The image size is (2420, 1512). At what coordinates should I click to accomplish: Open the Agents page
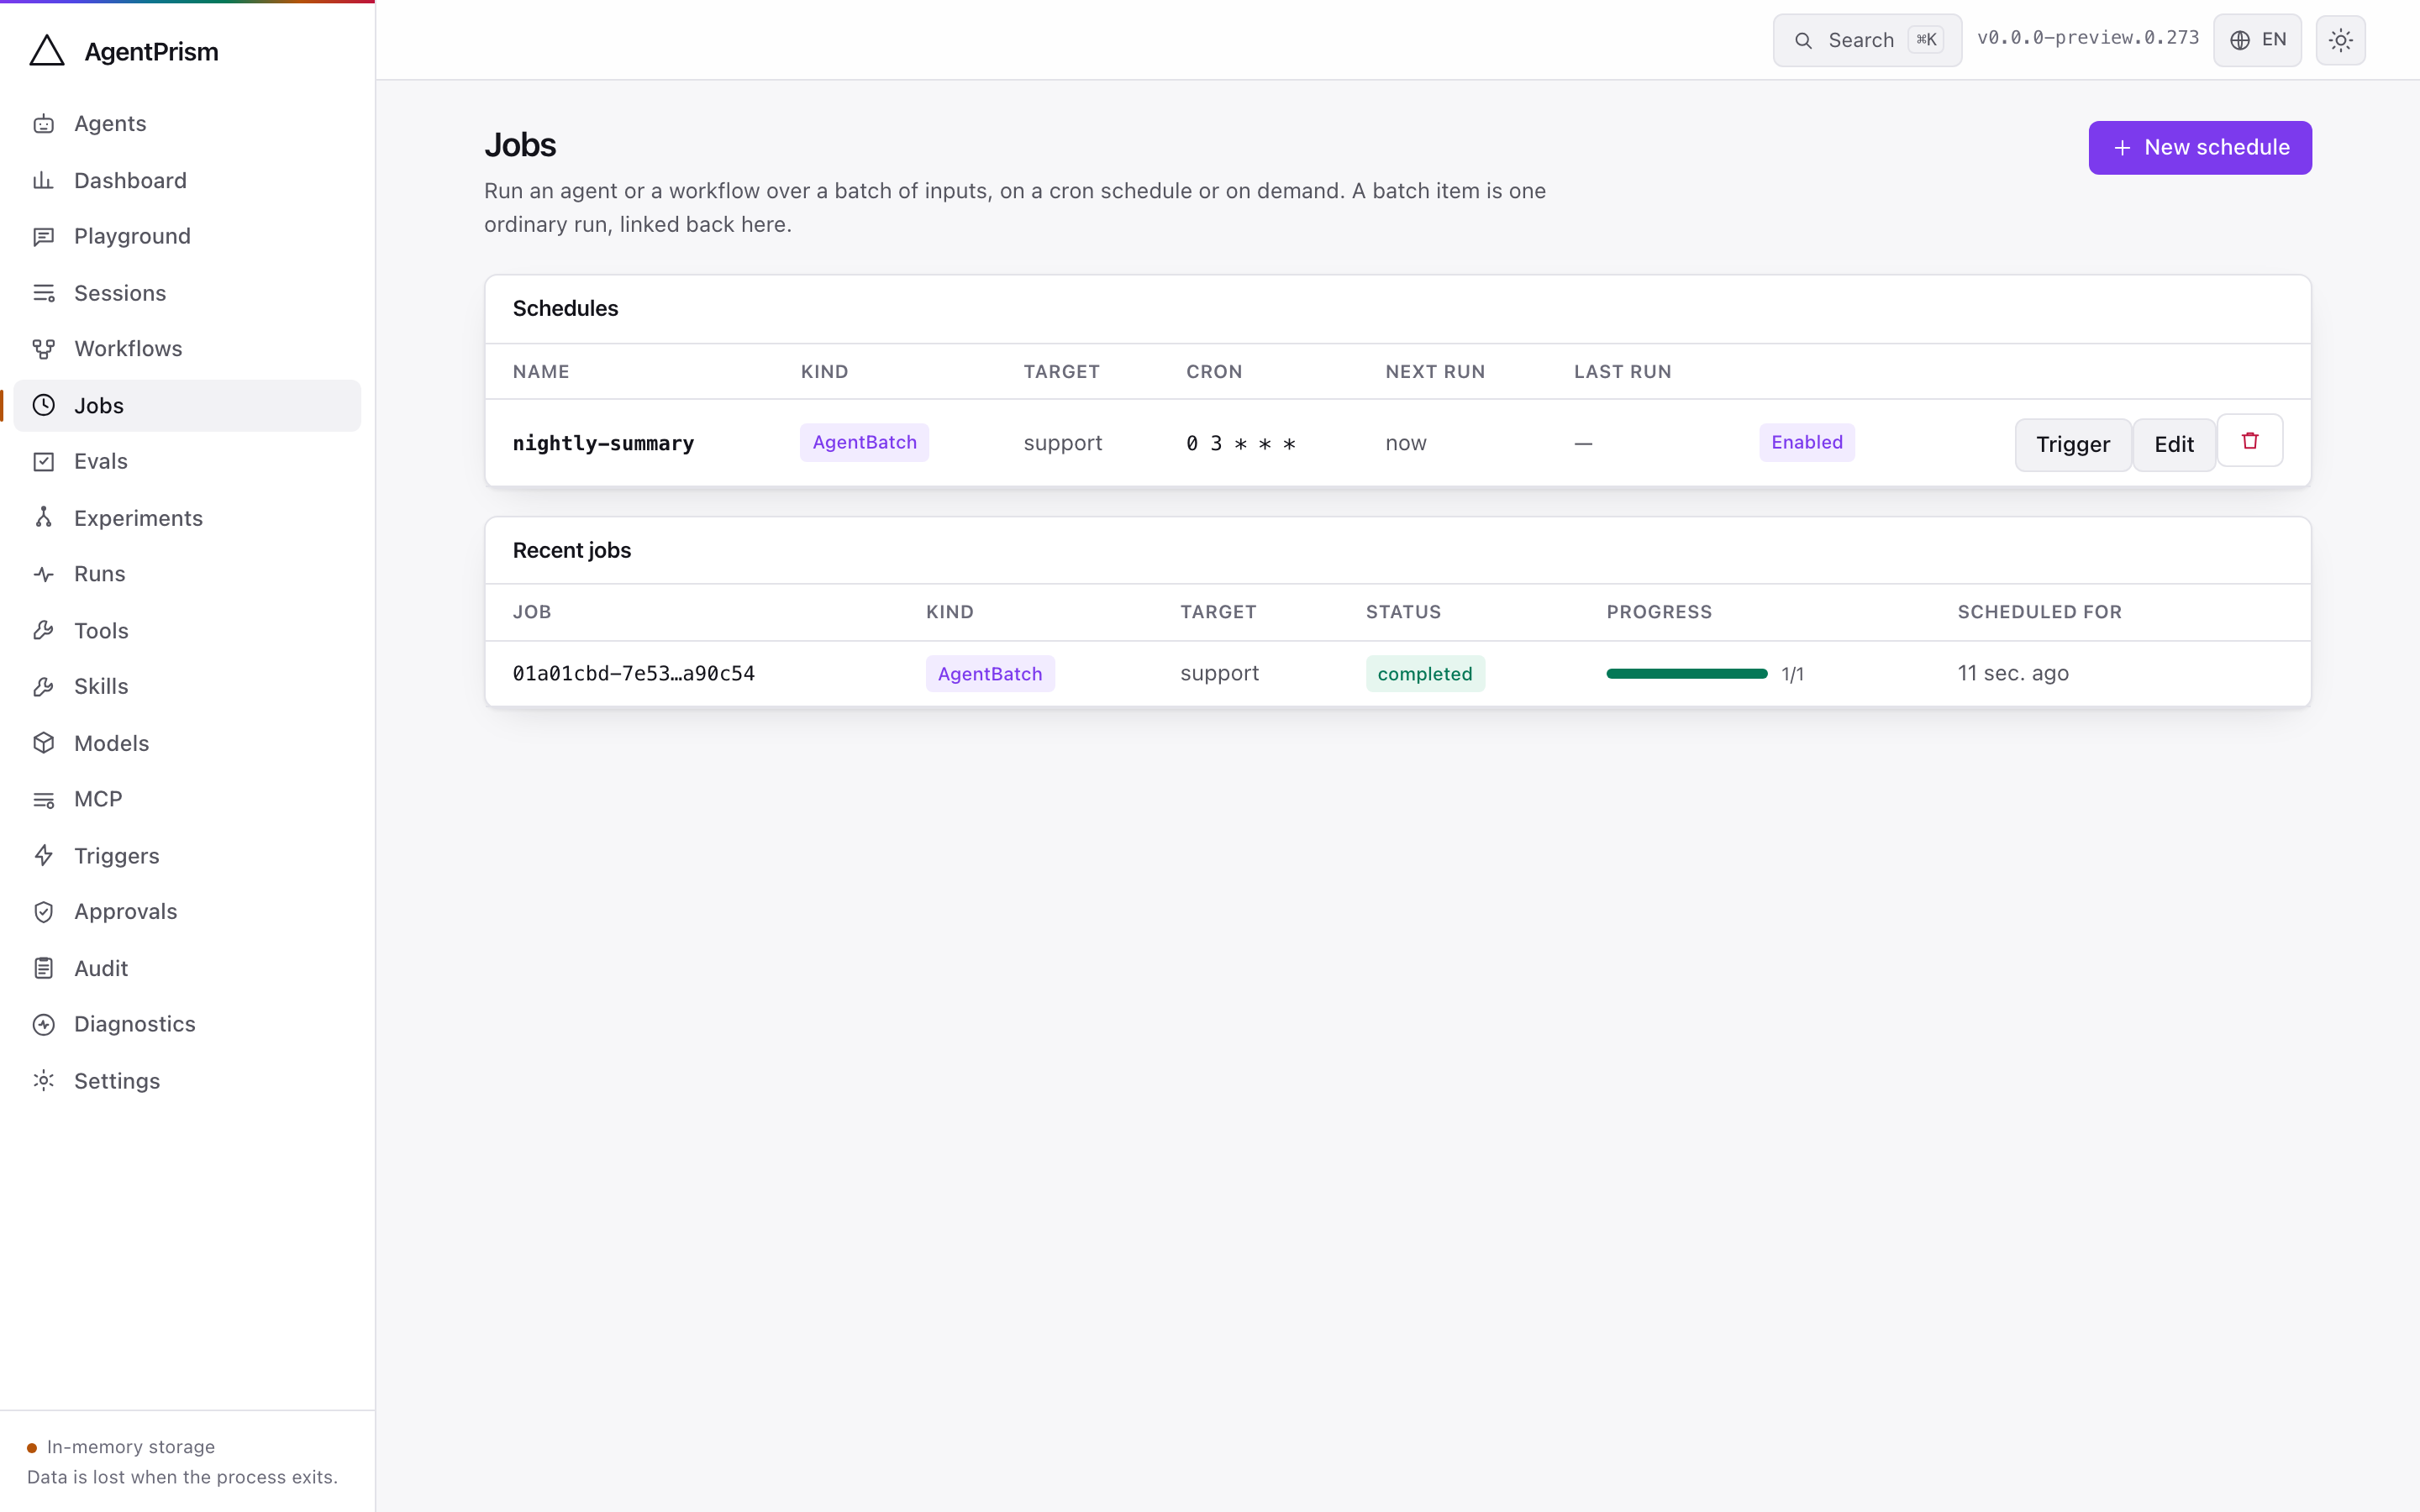tap(187, 124)
